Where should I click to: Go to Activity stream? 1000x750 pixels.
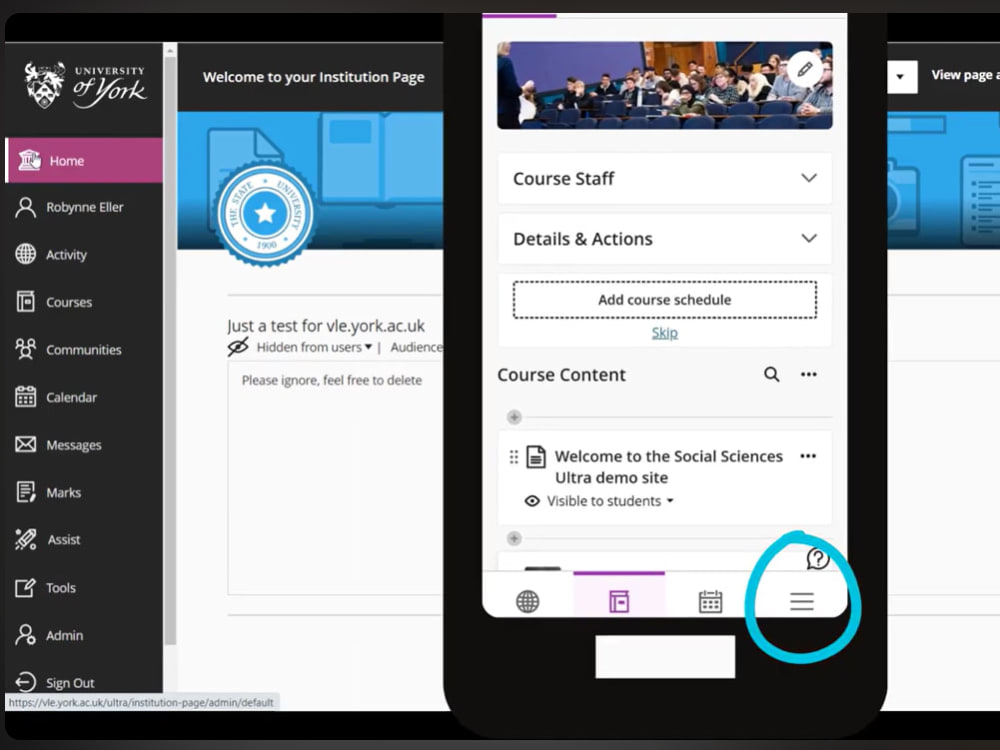84,254
